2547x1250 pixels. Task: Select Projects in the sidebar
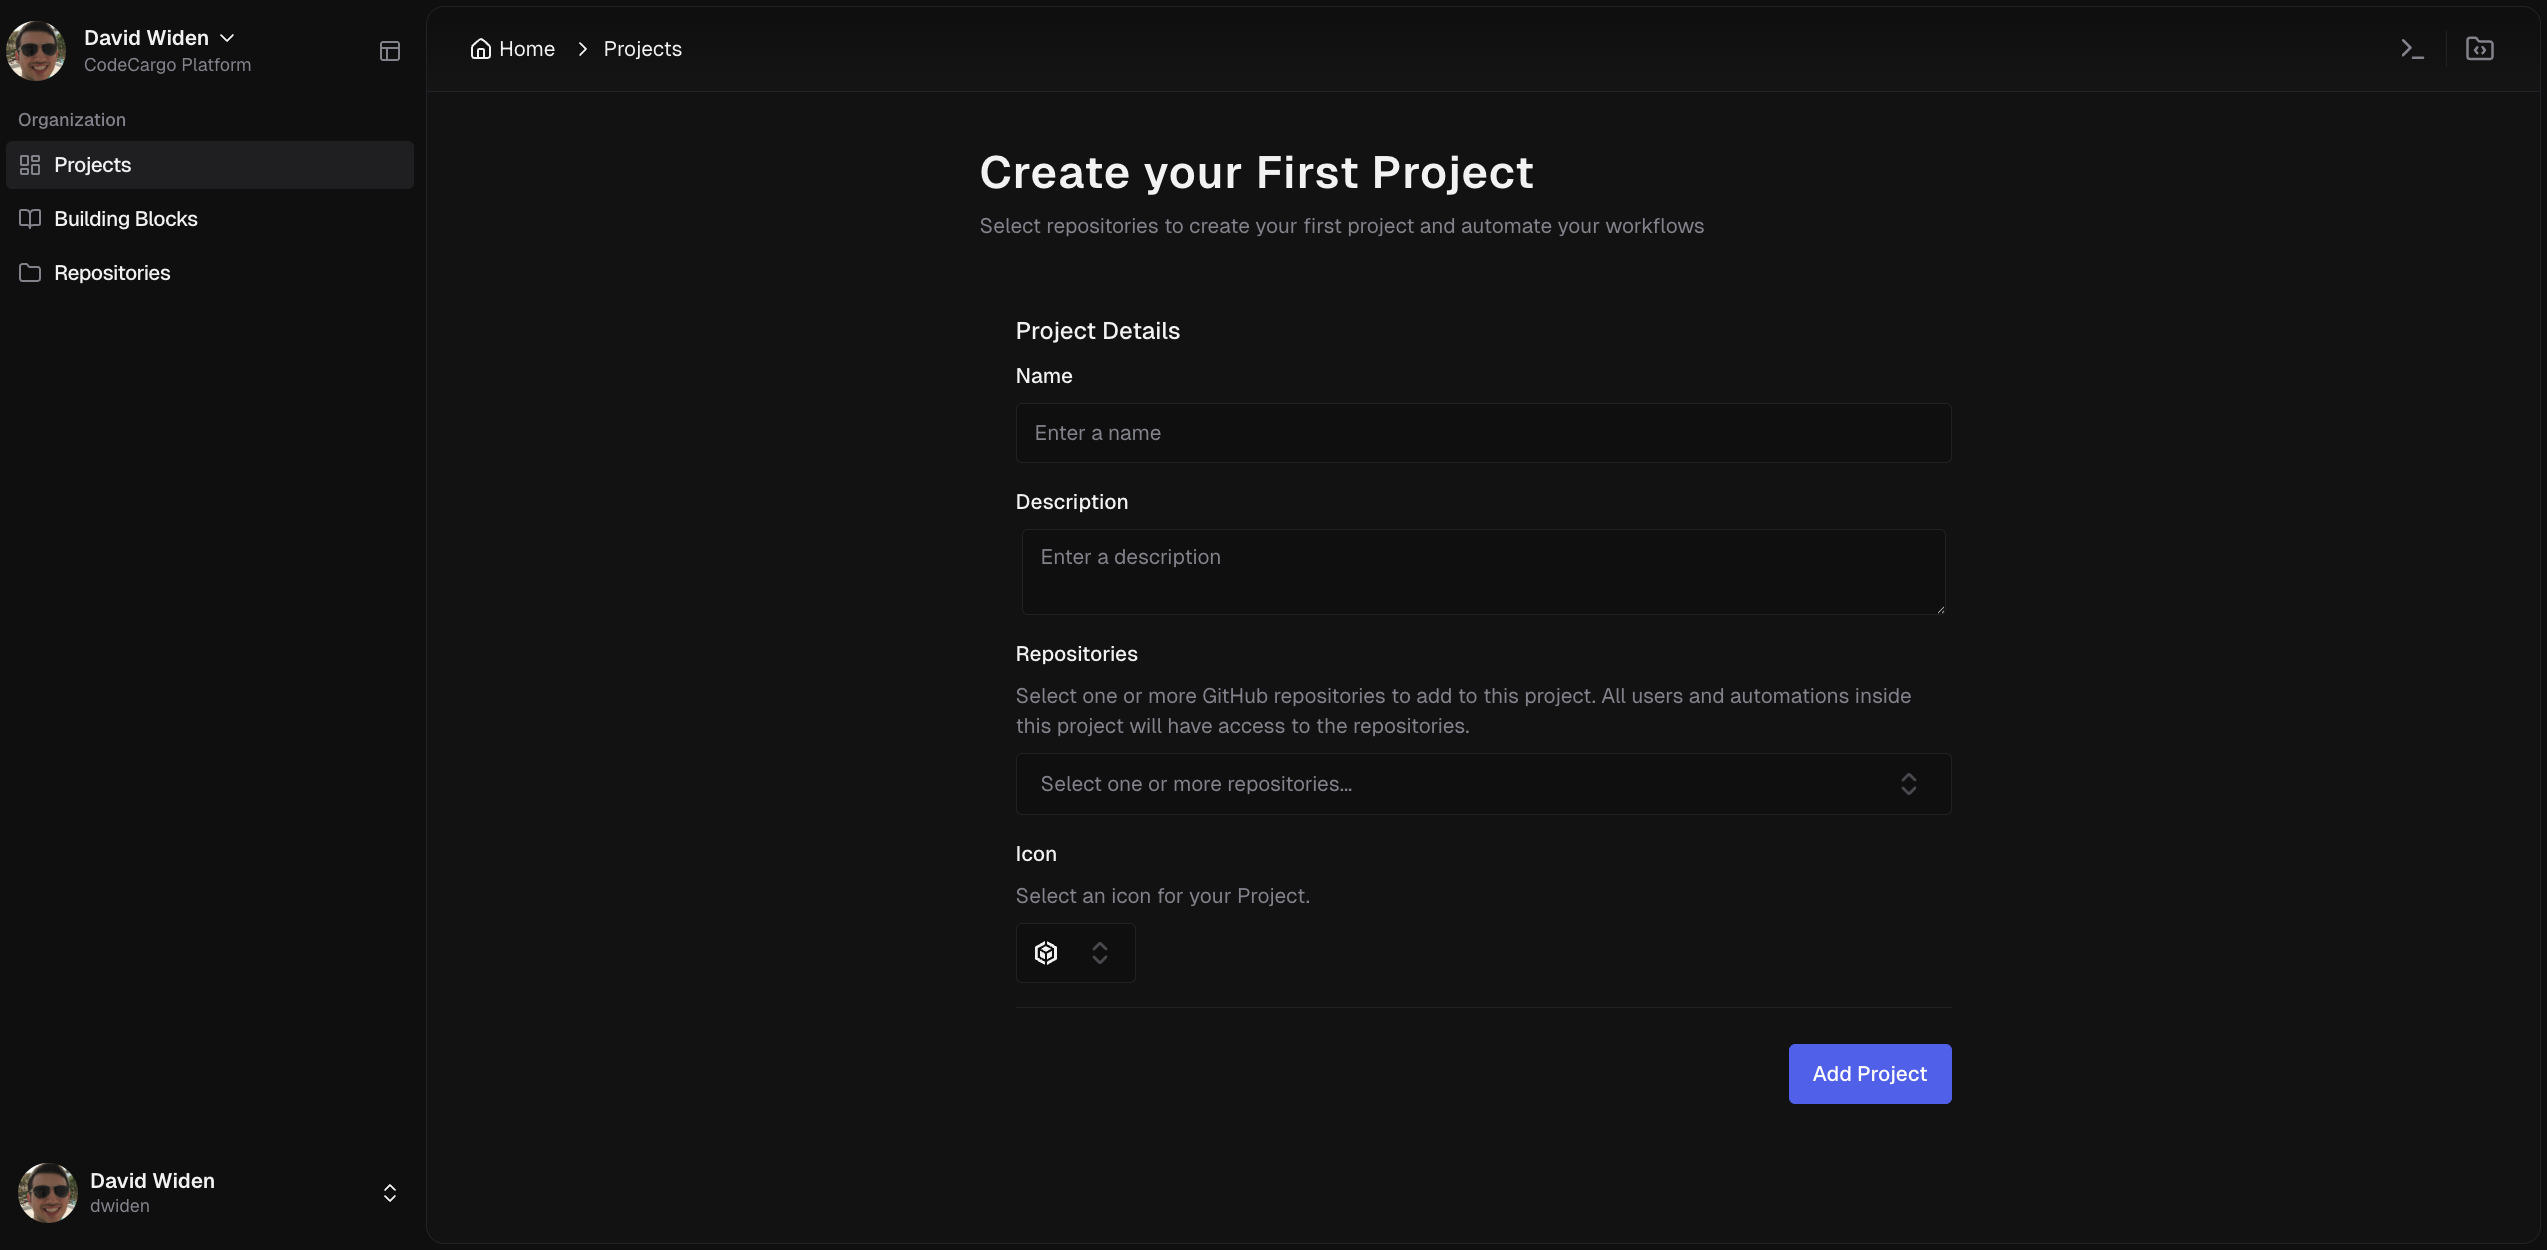point(92,164)
